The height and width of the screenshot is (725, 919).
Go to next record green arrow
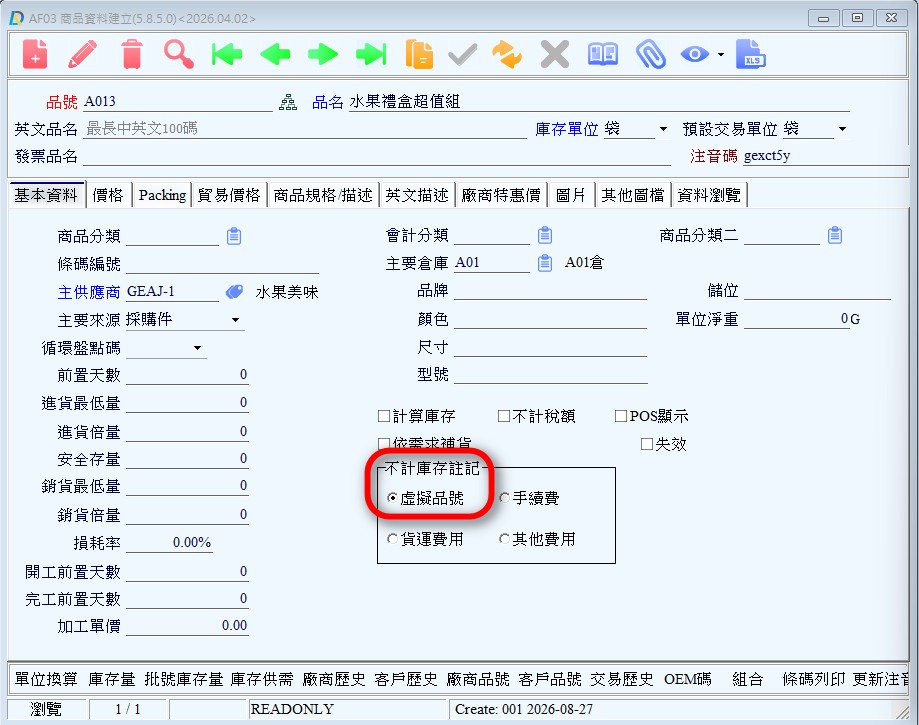[323, 55]
